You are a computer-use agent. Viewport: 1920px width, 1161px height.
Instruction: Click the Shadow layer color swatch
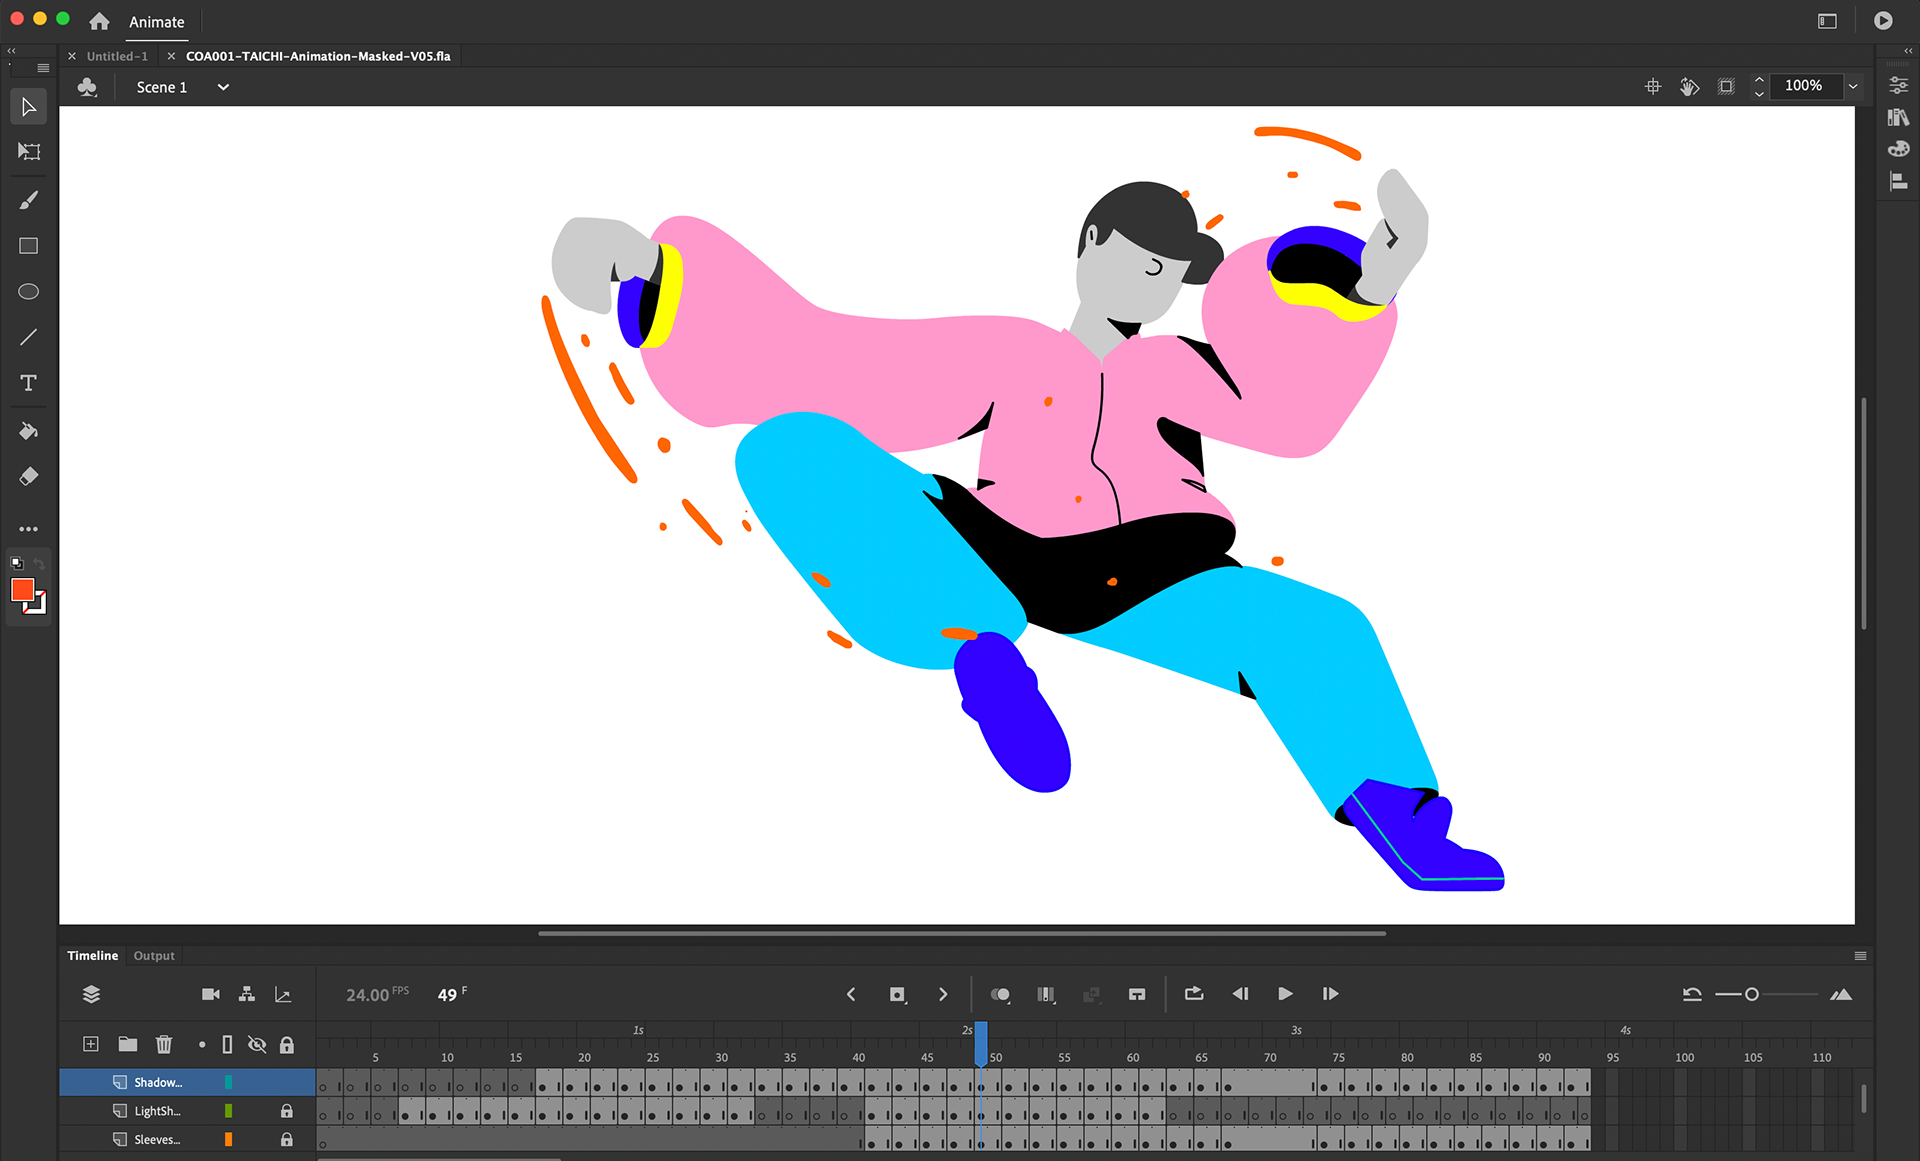point(229,1082)
